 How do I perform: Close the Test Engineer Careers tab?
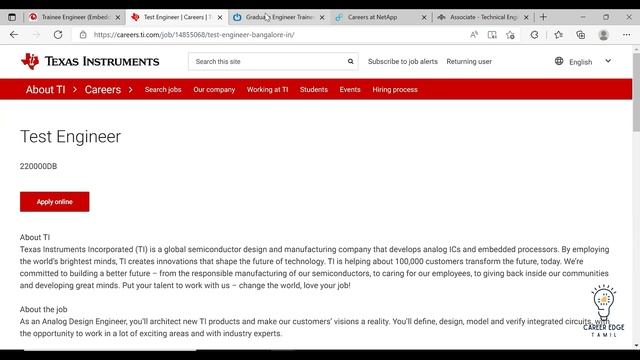coord(220,17)
